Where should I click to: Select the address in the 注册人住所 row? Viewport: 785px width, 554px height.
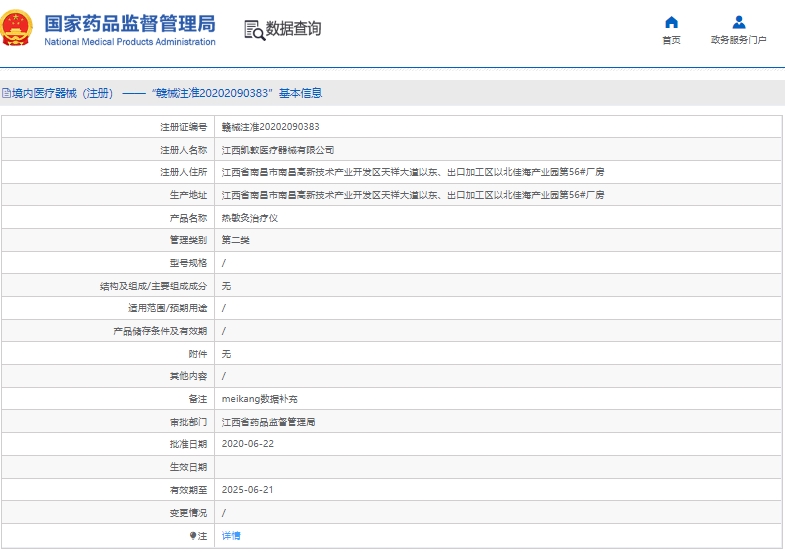413,172
